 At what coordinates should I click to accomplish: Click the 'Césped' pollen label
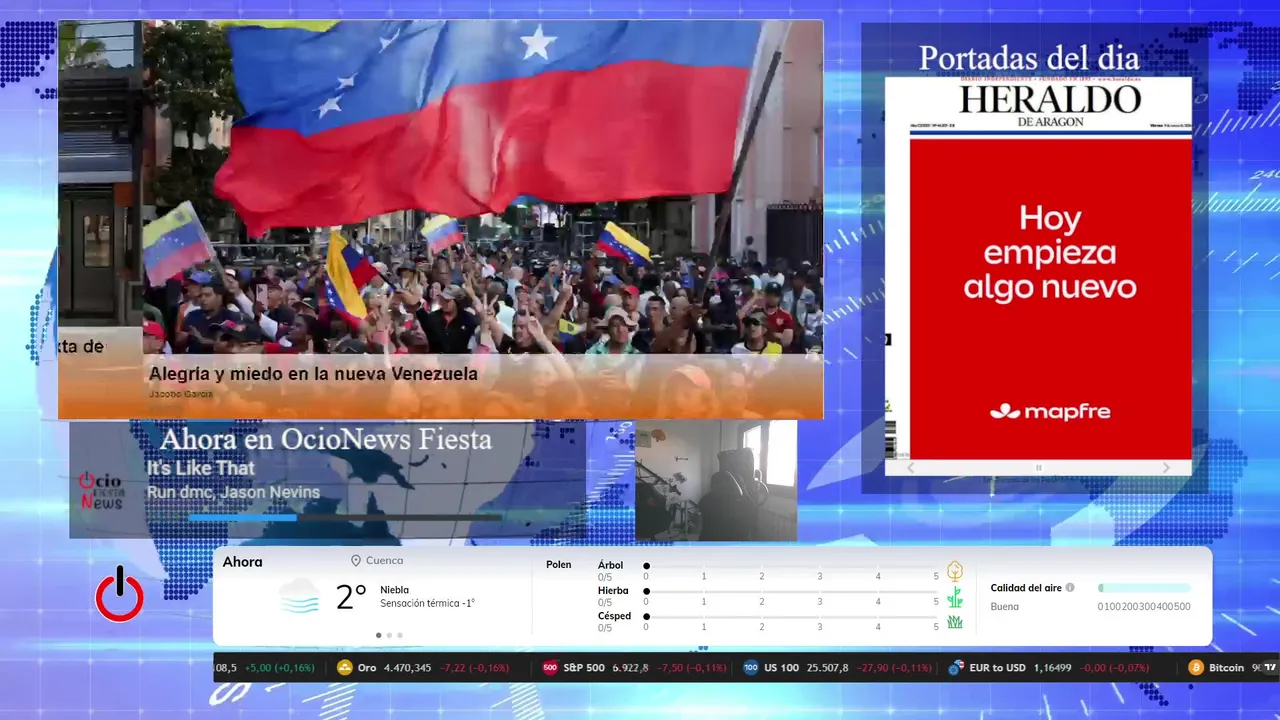coord(614,616)
